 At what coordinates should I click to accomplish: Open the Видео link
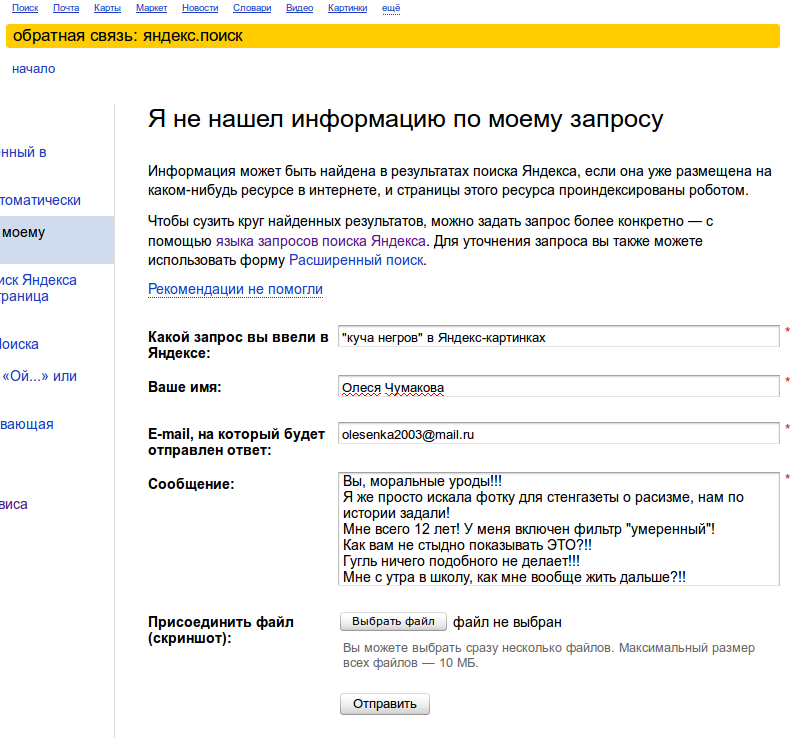click(299, 8)
